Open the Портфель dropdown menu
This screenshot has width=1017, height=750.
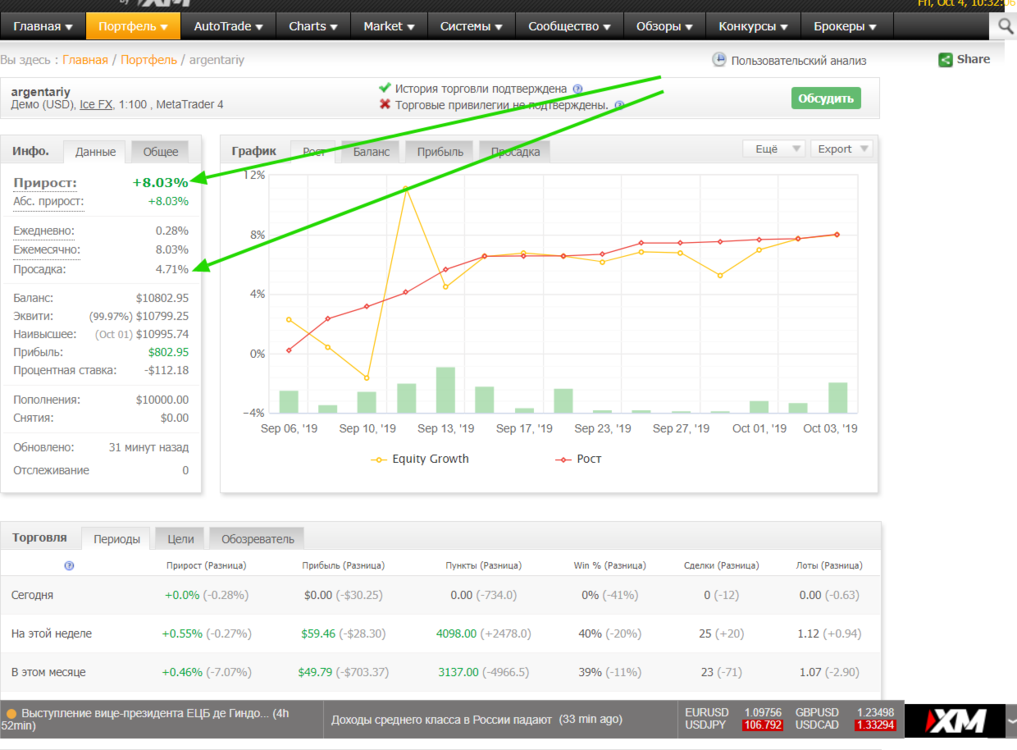(133, 27)
